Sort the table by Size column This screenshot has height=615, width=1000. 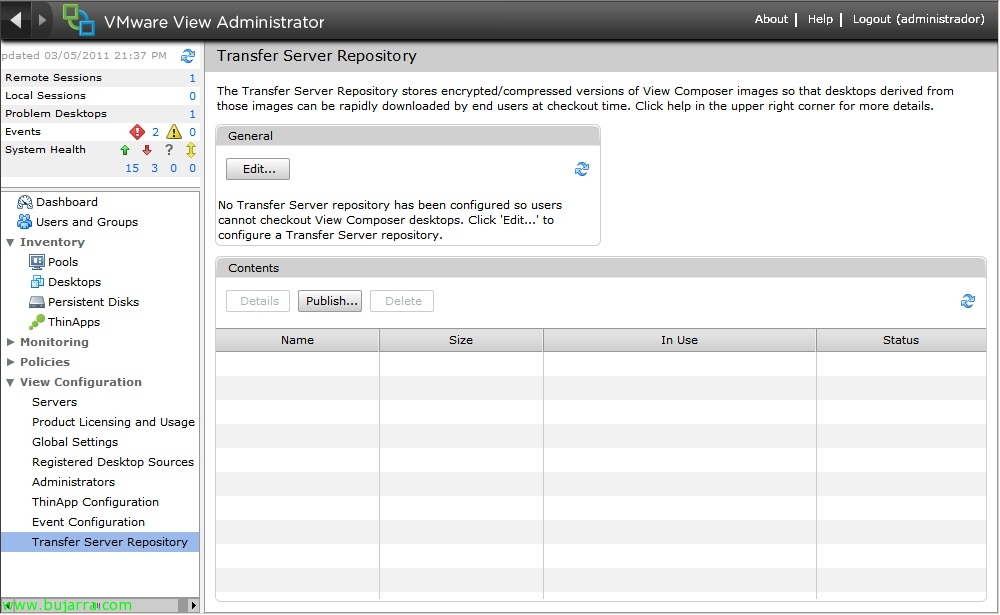point(461,341)
